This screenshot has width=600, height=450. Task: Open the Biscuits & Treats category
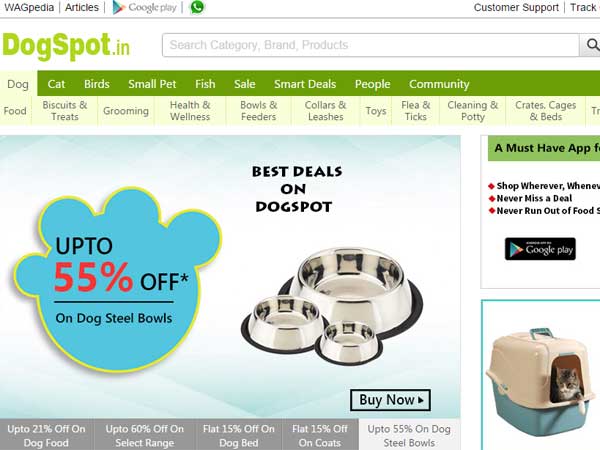65,111
